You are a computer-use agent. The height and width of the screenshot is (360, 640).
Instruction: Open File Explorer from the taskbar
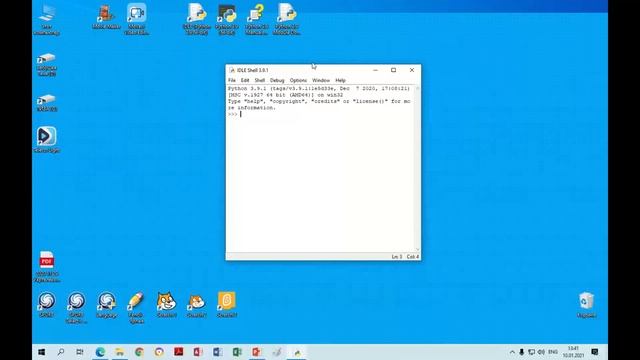(120, 352)
